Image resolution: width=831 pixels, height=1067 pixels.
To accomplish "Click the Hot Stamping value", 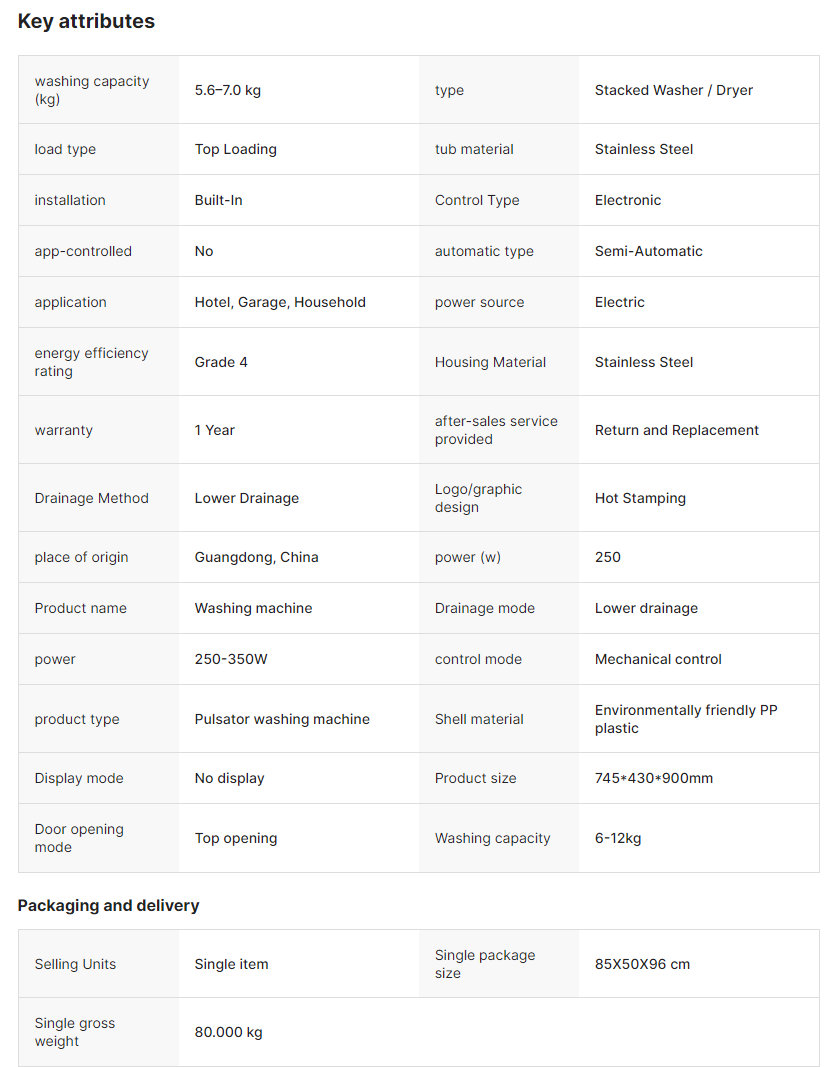I will 640,498.
